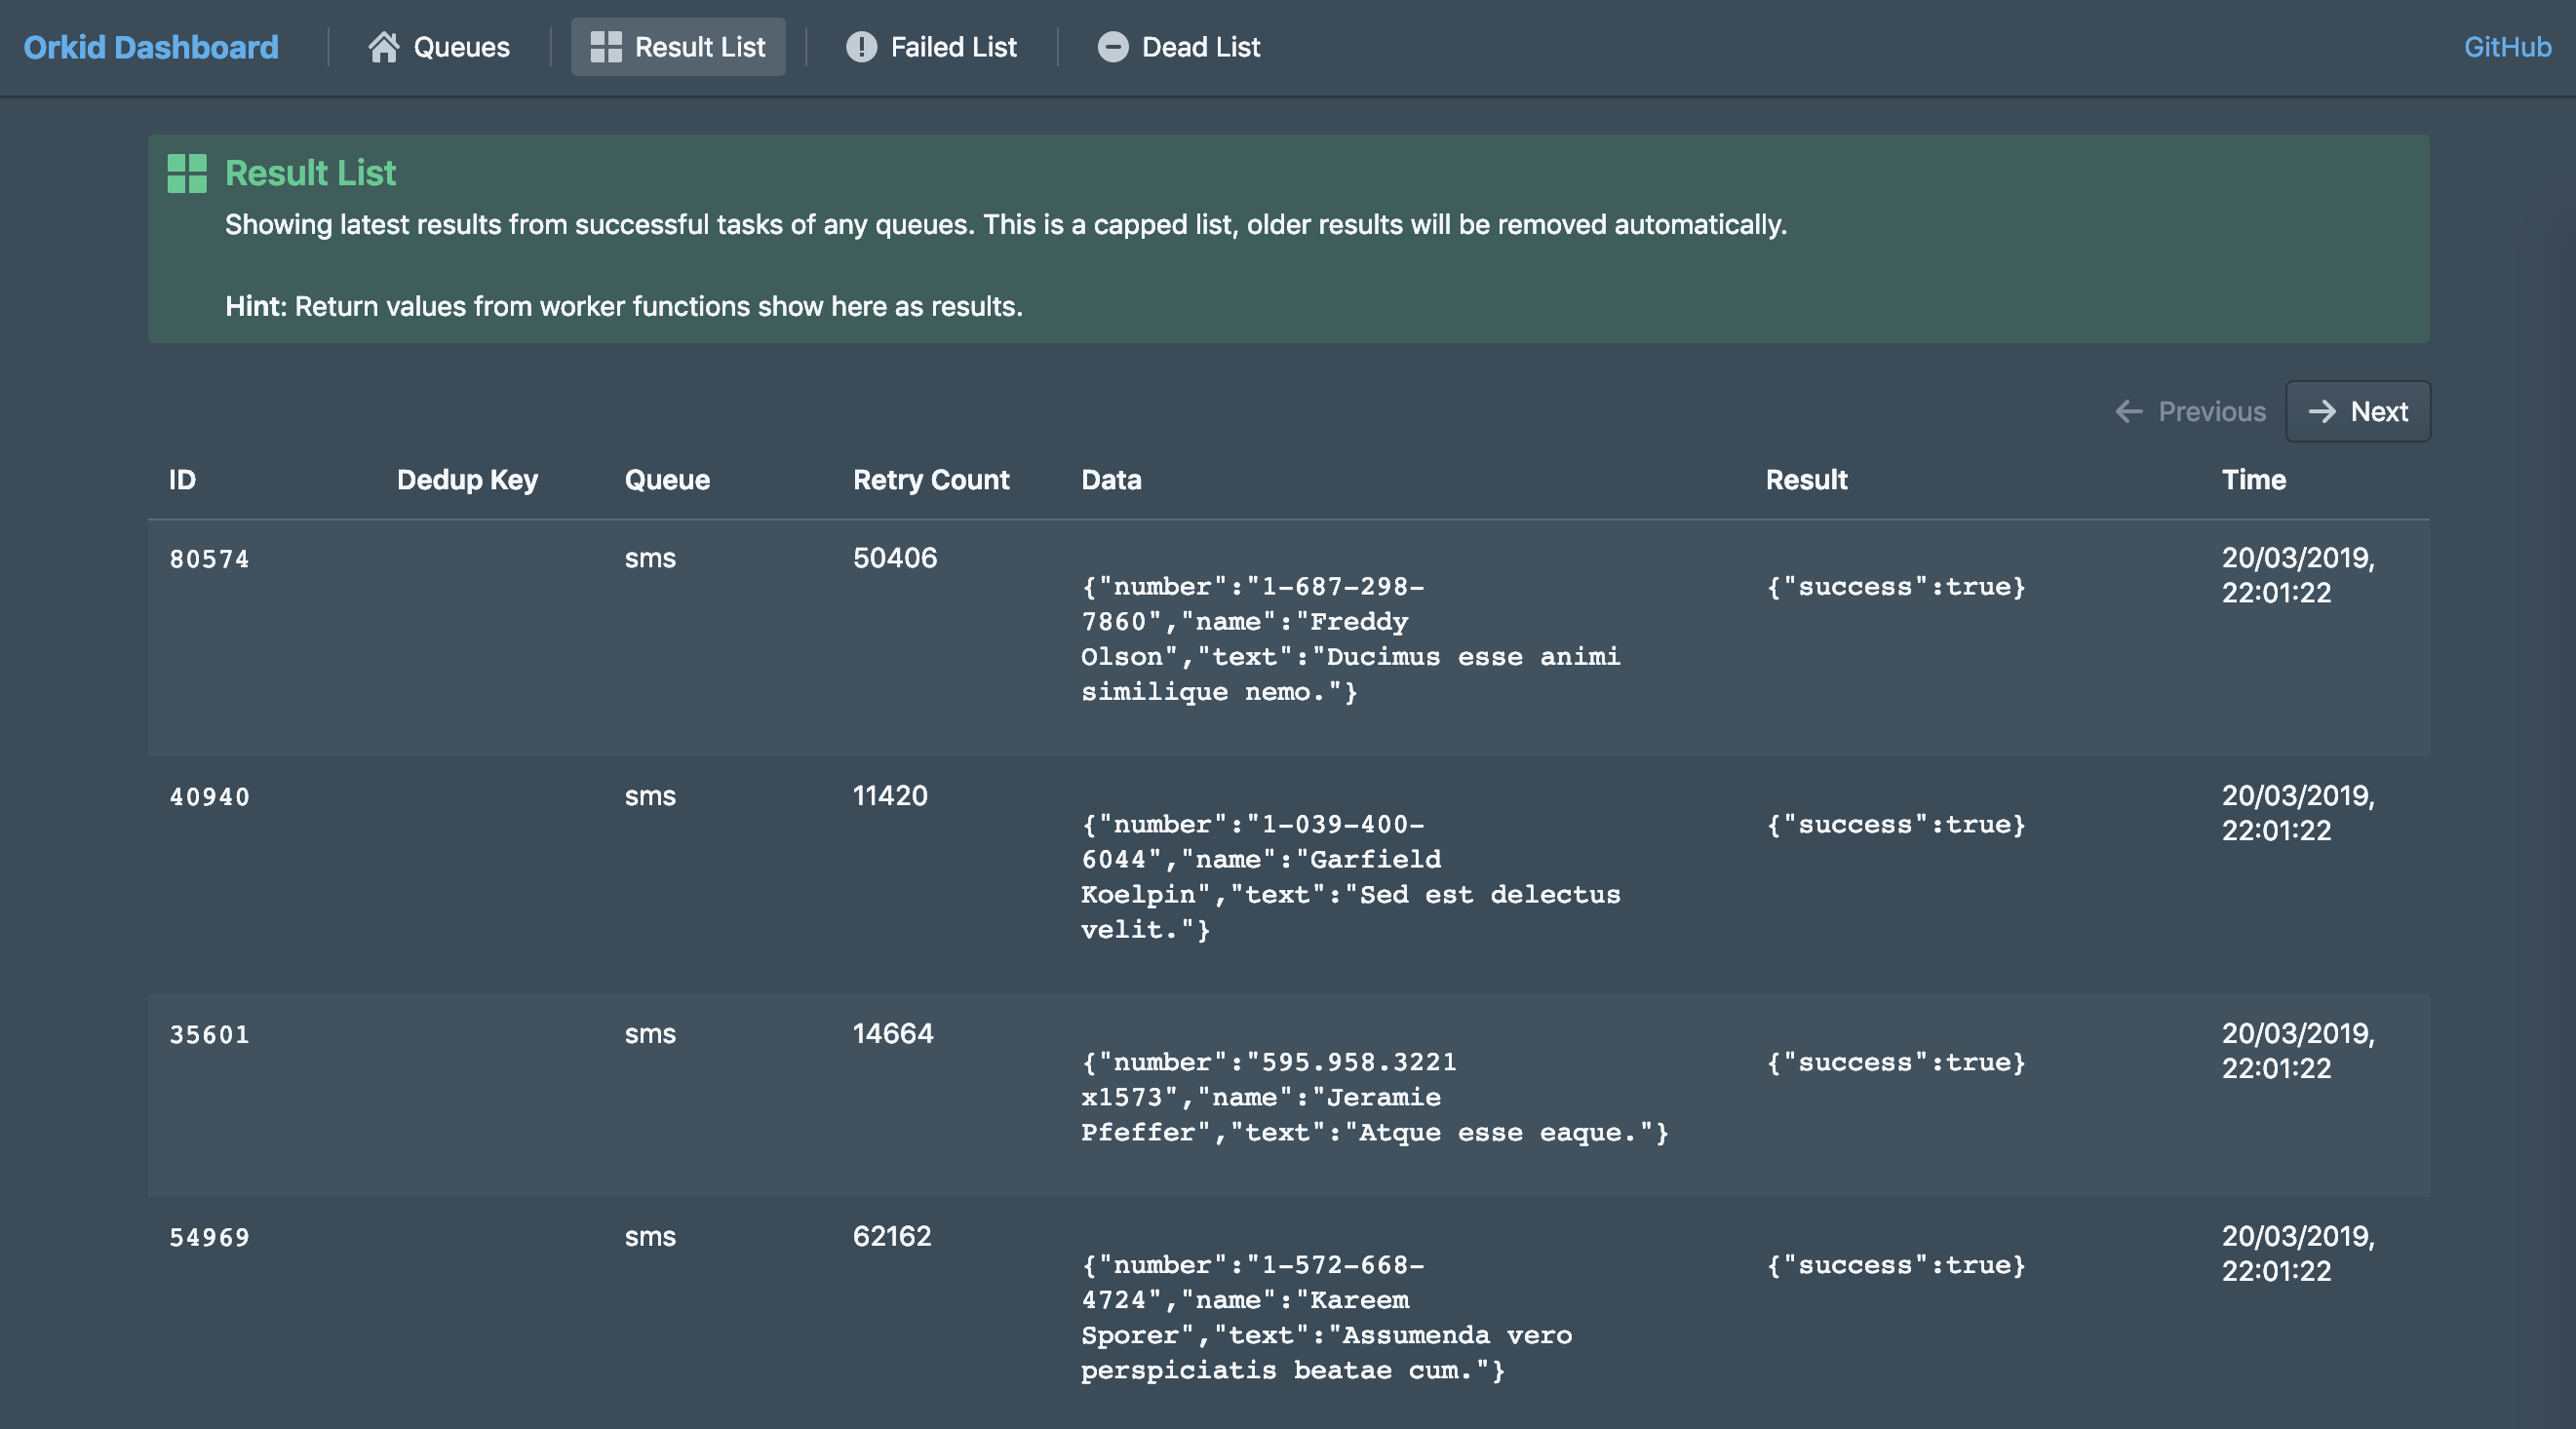The height and width of the screenshot is (1429, 2576).
Task: Click the right arrow icon on Next
Action: [x=2321, y=411]
